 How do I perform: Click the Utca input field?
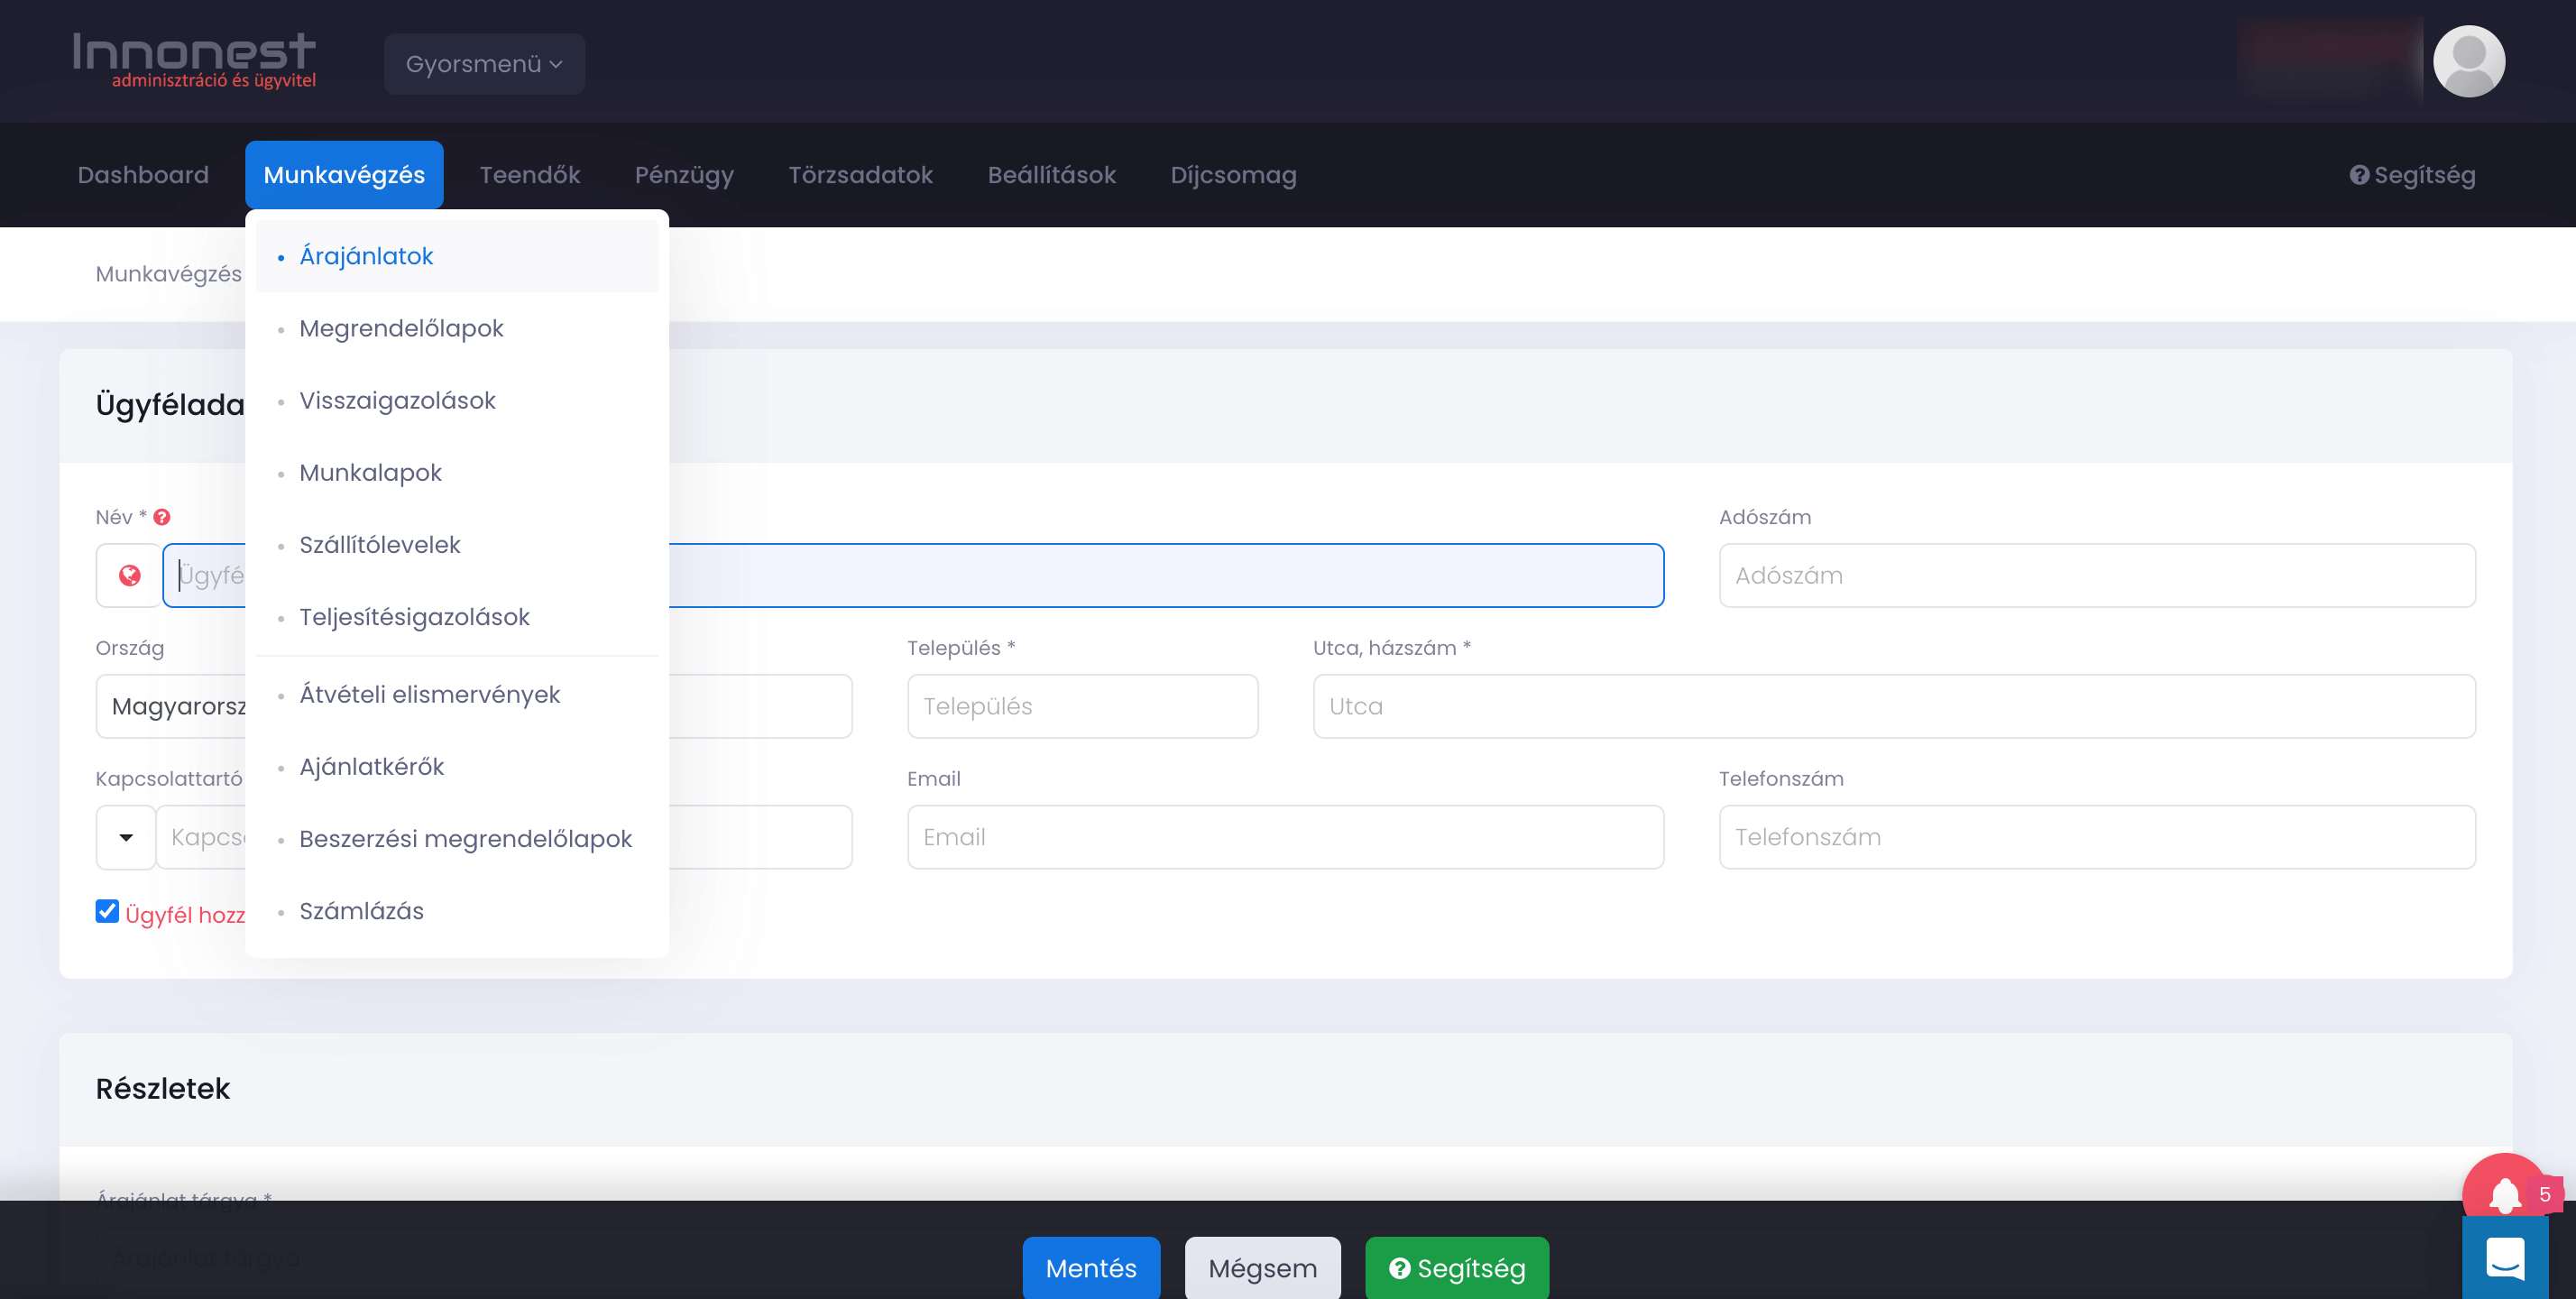[1894, 706]
